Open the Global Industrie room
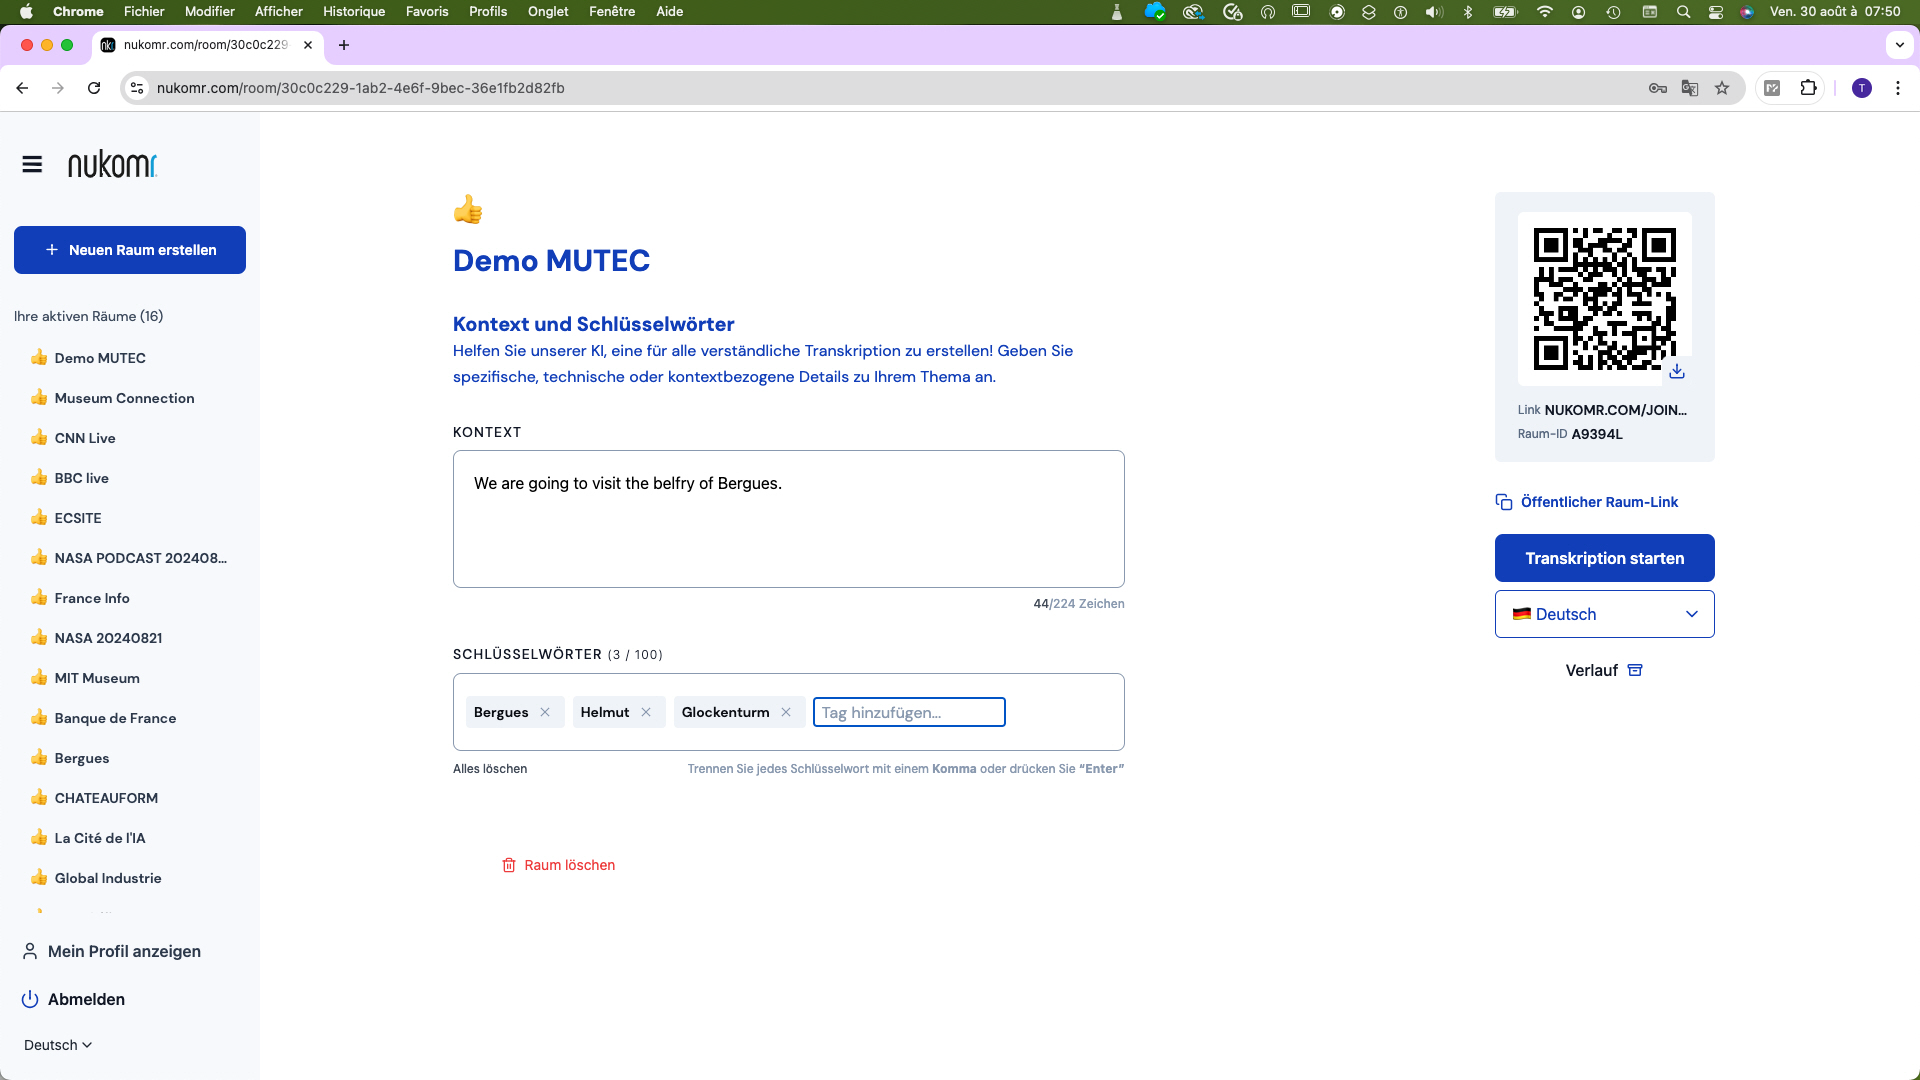 108,878
